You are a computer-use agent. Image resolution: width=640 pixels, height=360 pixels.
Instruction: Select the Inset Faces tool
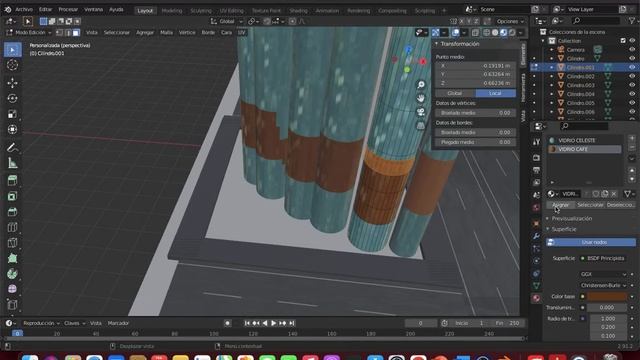coord(12,212)
